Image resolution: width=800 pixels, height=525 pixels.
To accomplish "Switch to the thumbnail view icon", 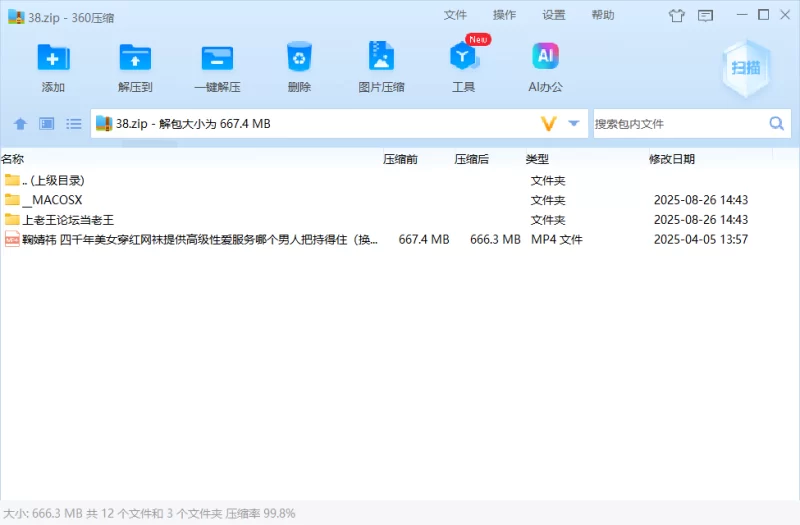I will tap(47, 123).
